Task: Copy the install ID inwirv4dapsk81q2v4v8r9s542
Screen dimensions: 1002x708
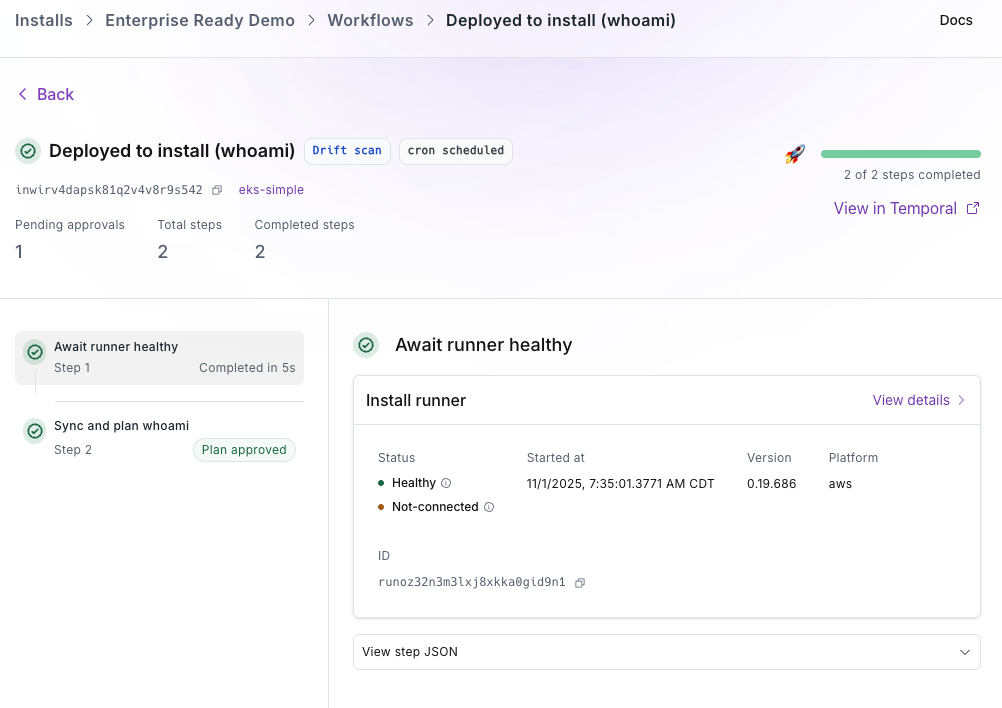Action: pyautogui.click(x=216, y=188)
